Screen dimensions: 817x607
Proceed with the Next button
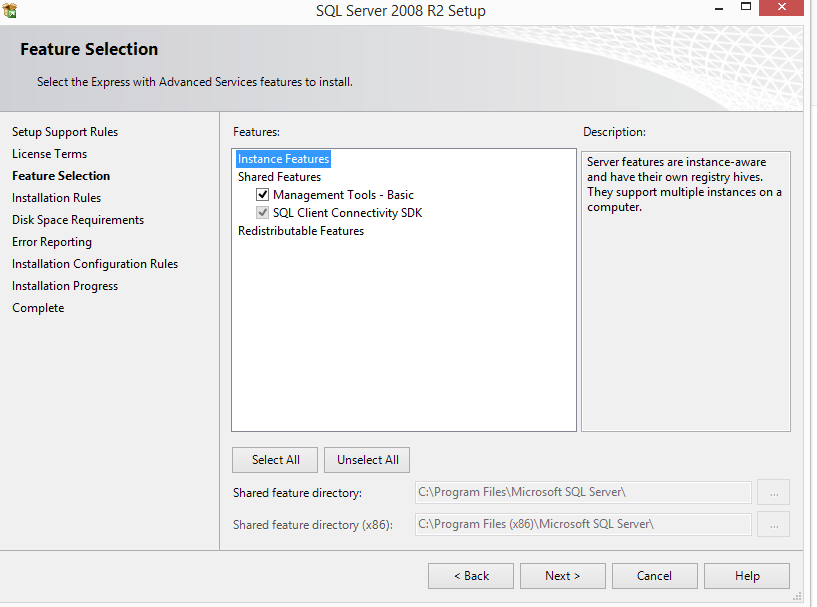(x=563, y=576)
